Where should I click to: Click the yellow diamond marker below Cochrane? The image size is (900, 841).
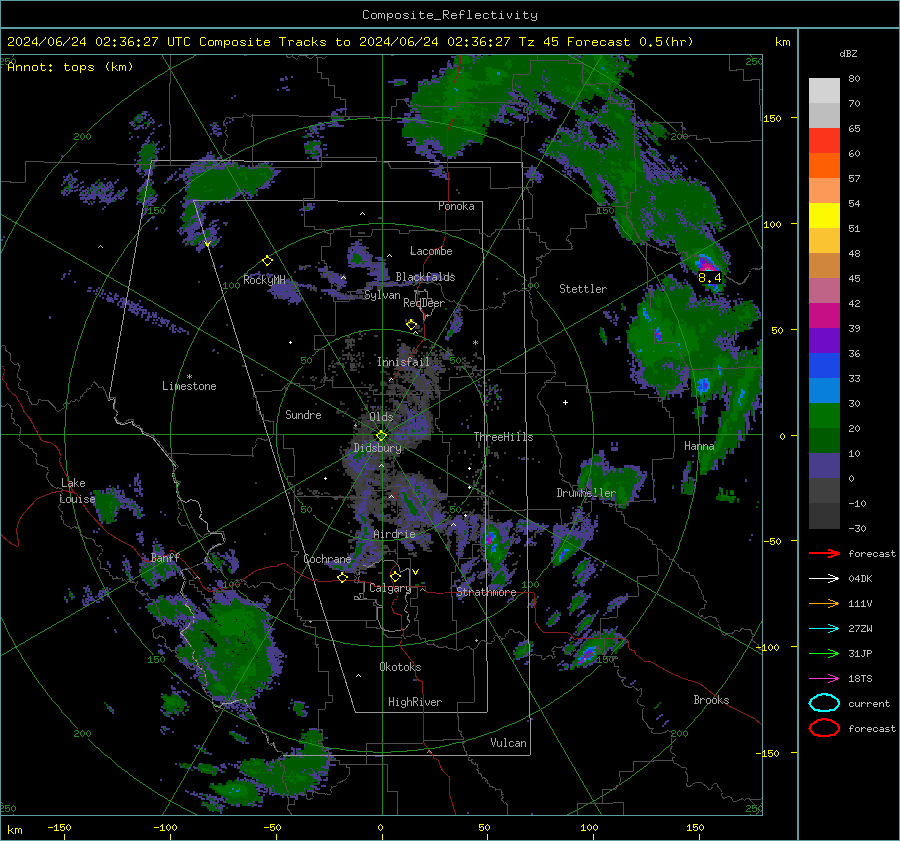pyautogui.click(x=343, y=578)
